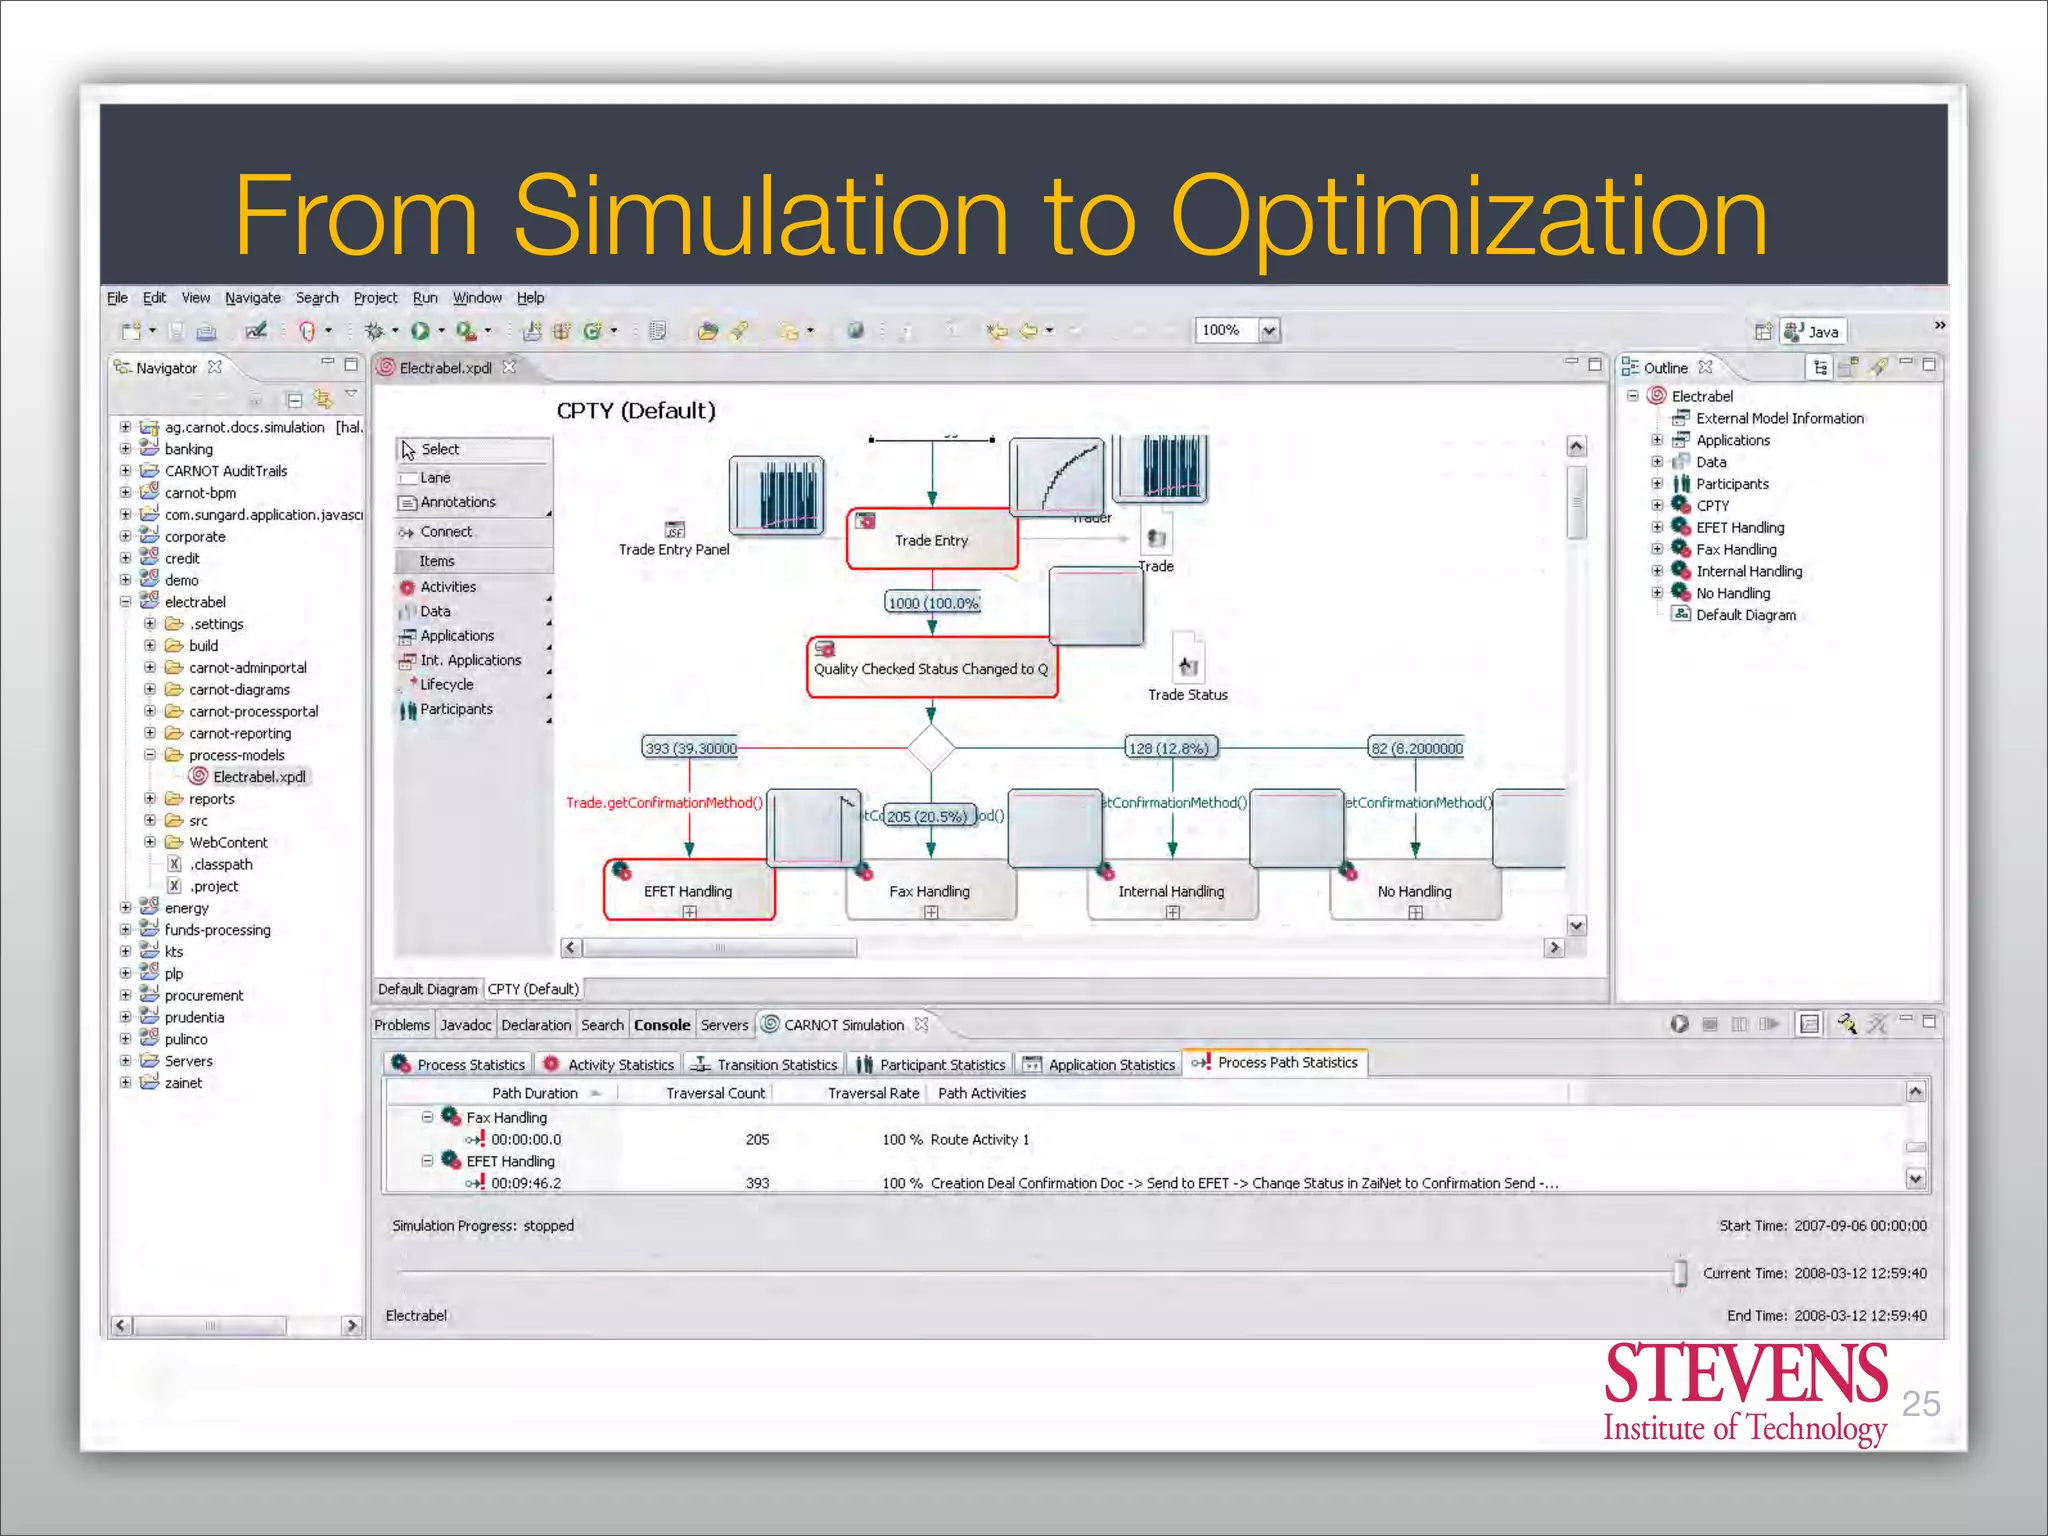Open the Activities palette drawer
2048x1536 pixels.
pos(474,587)
